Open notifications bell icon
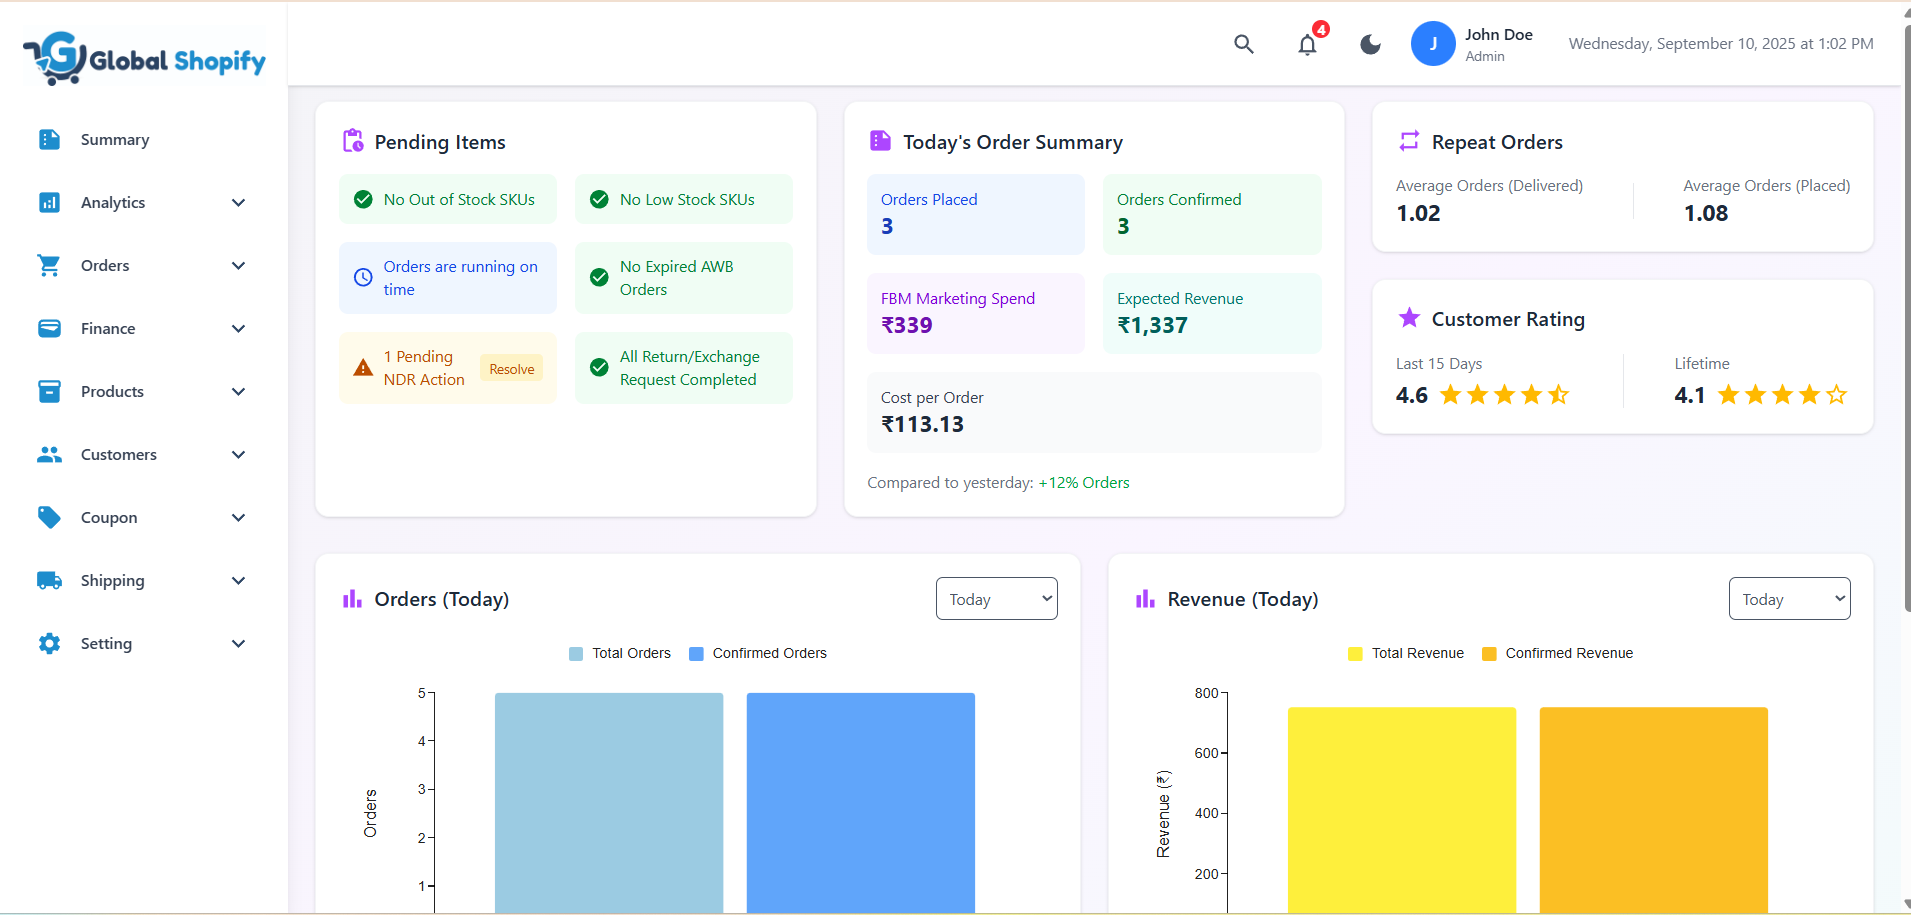Viewport: 1911px width, 915px height. click(x=1307, y=45)
